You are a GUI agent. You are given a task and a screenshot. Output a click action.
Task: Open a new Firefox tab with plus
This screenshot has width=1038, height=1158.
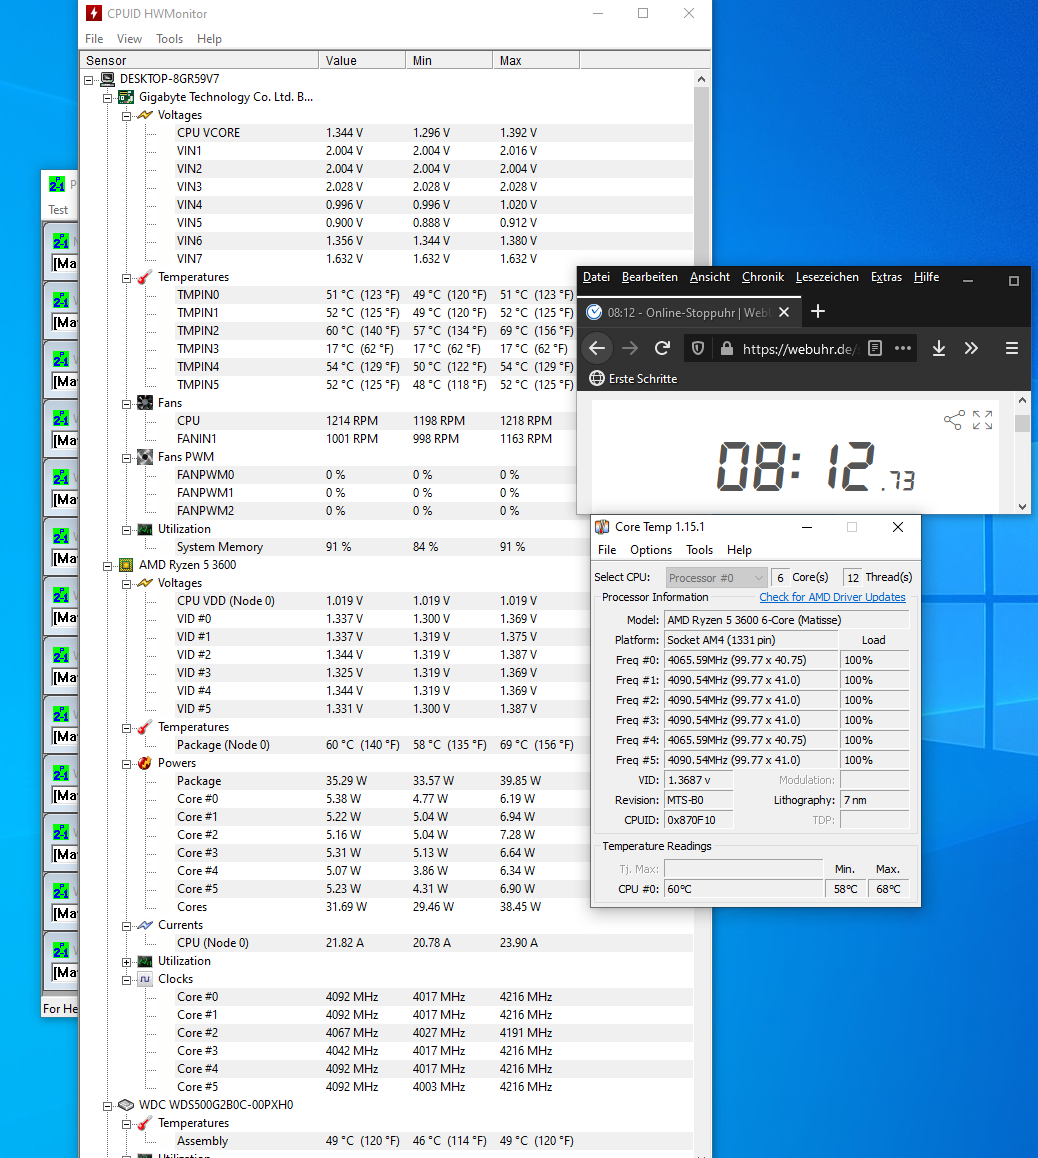pyautogui.click(x=817, y=312)
